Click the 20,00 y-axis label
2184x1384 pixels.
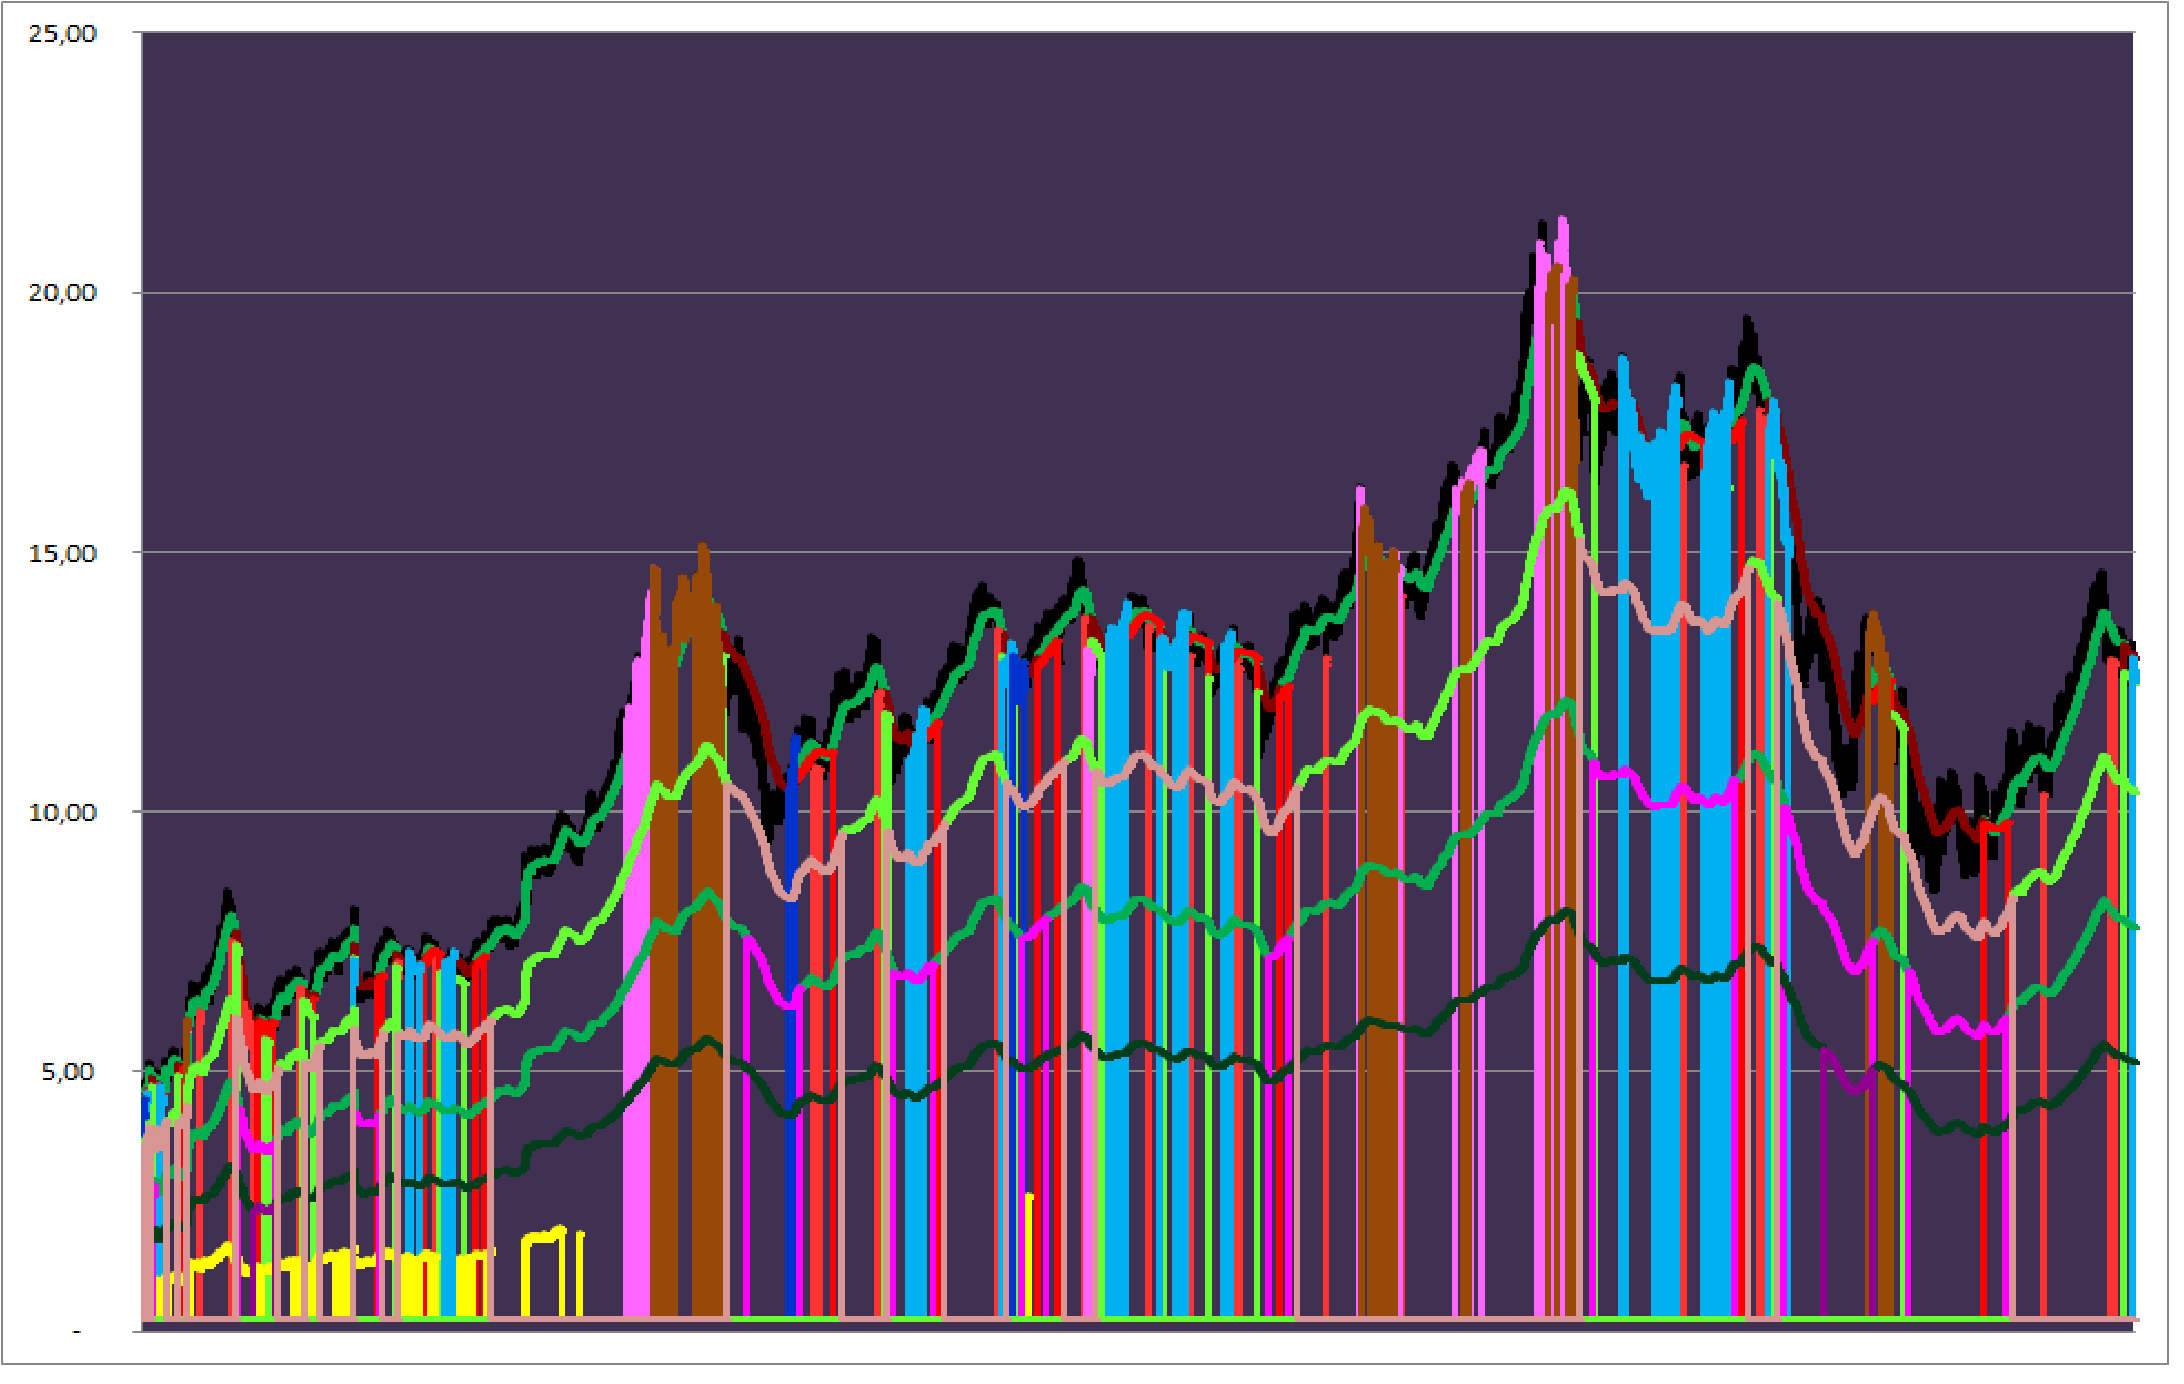[x=62, y=293]
